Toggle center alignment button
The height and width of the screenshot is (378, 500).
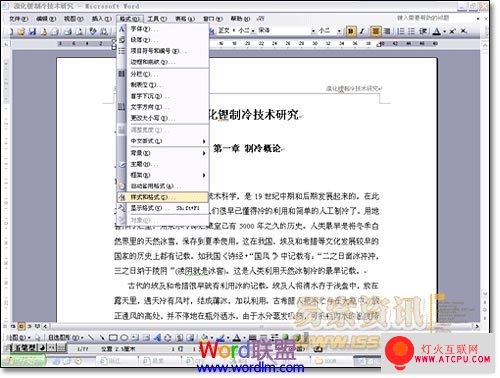pos(376,31)
